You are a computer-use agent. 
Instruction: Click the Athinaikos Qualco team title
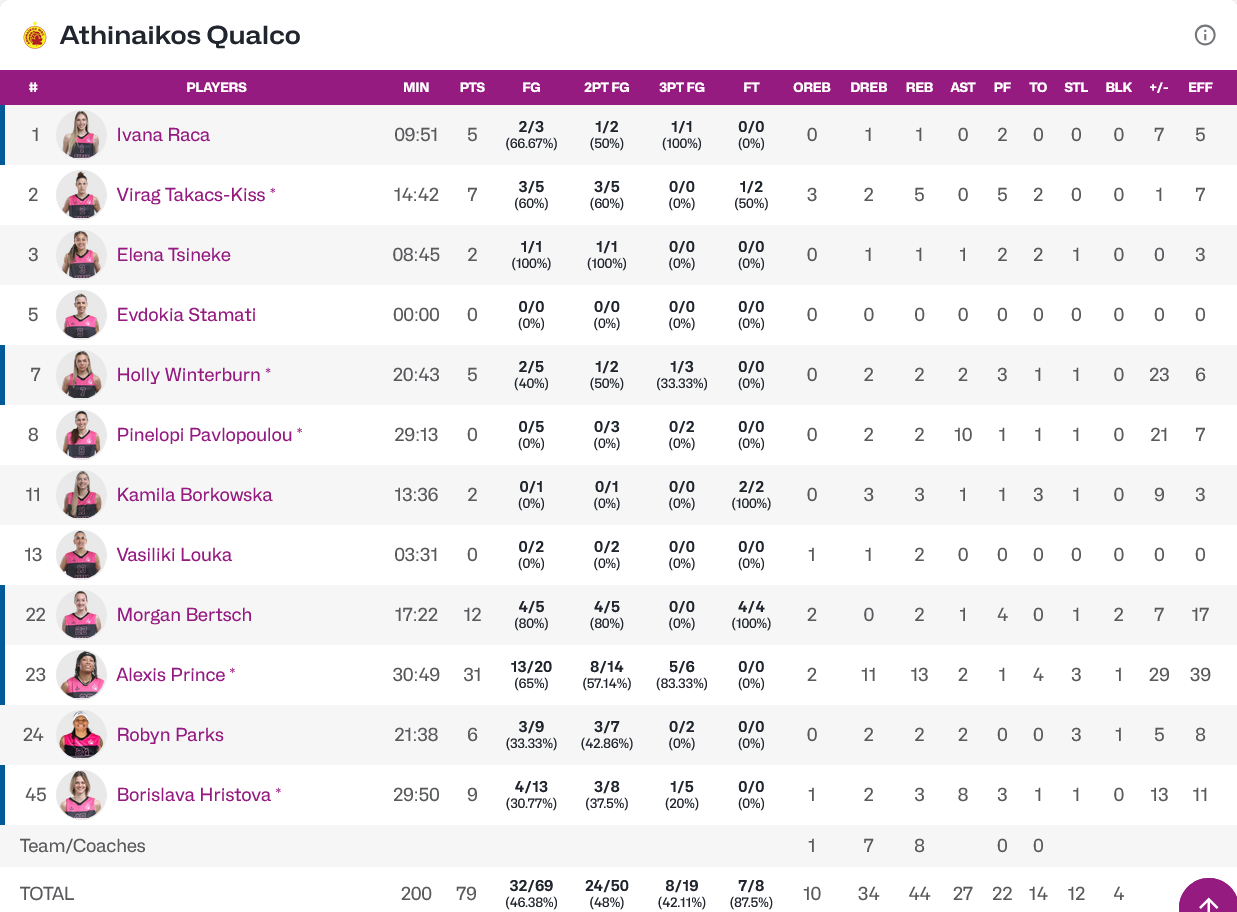[180, 36]
